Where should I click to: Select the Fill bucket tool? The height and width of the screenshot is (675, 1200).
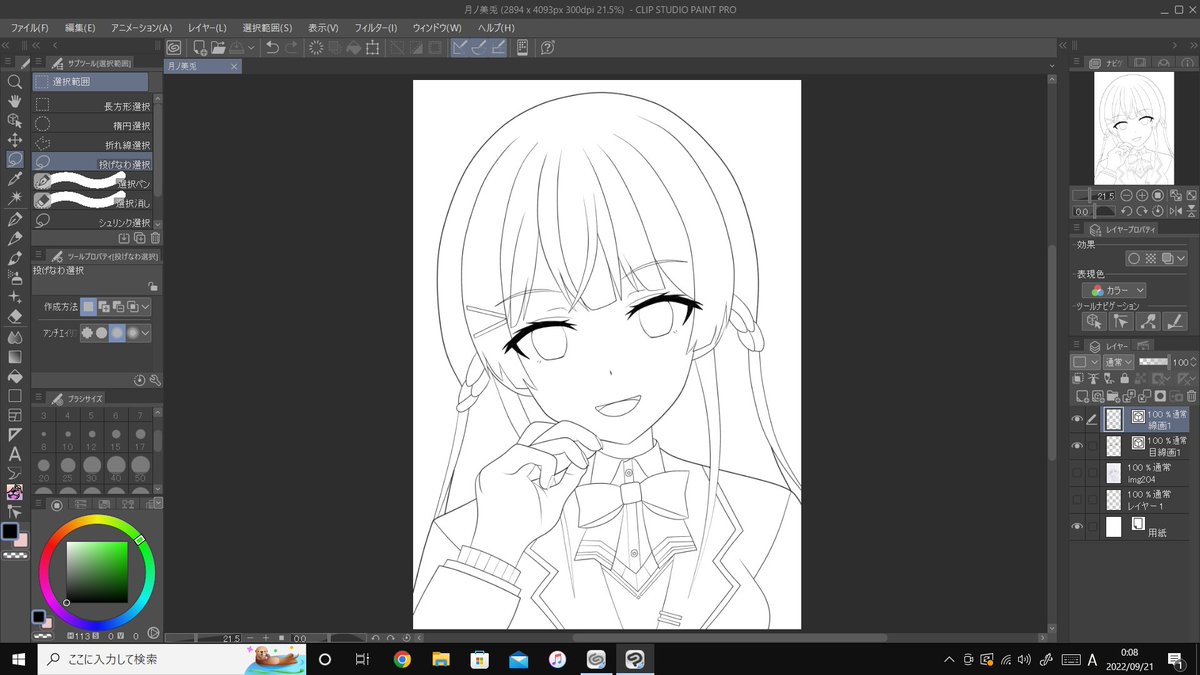[x=15, y=376]
